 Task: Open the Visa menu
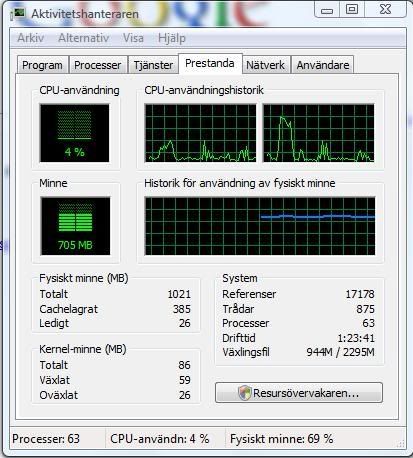pyautogui.click(x=133, y=38)
